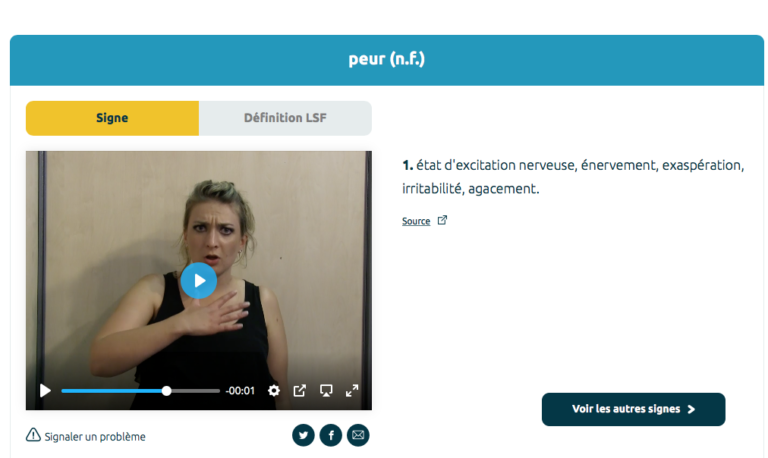This screenshot has height=458, width=768.
Task: Play the video from the control bar
Action: pos(45,390)
